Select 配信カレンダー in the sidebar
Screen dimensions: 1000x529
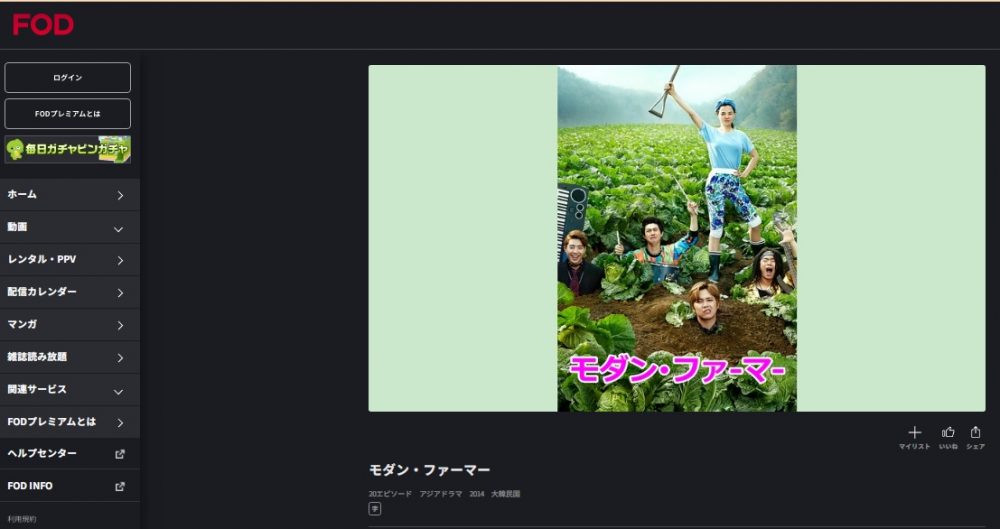pos(70,292)
